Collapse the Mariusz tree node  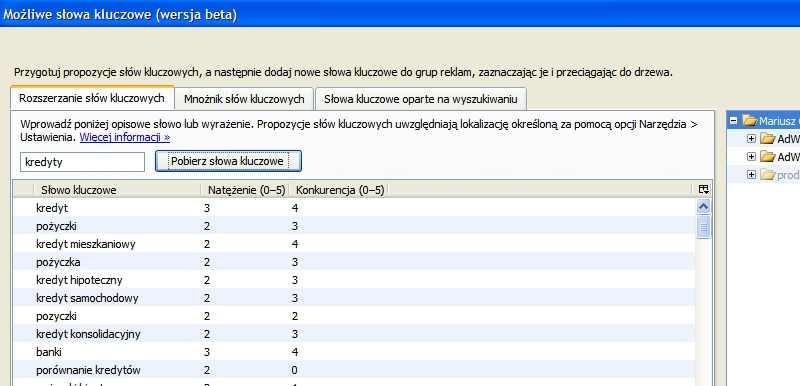point(734,121)
